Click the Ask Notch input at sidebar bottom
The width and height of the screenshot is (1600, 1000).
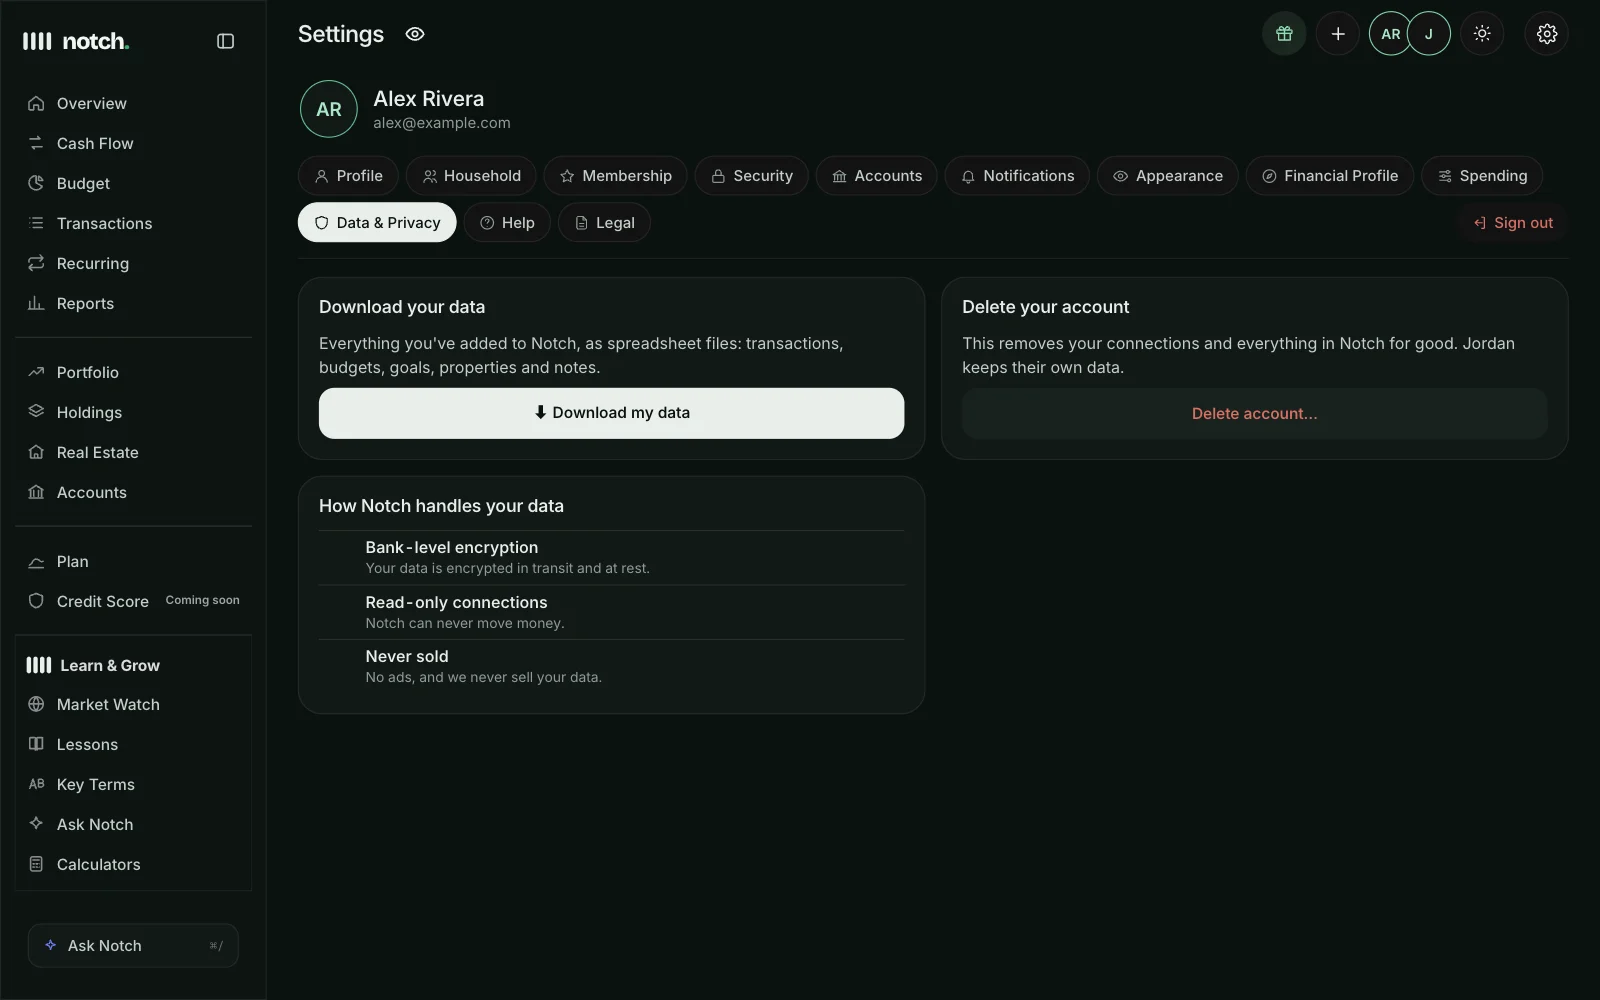click(133, 945)
